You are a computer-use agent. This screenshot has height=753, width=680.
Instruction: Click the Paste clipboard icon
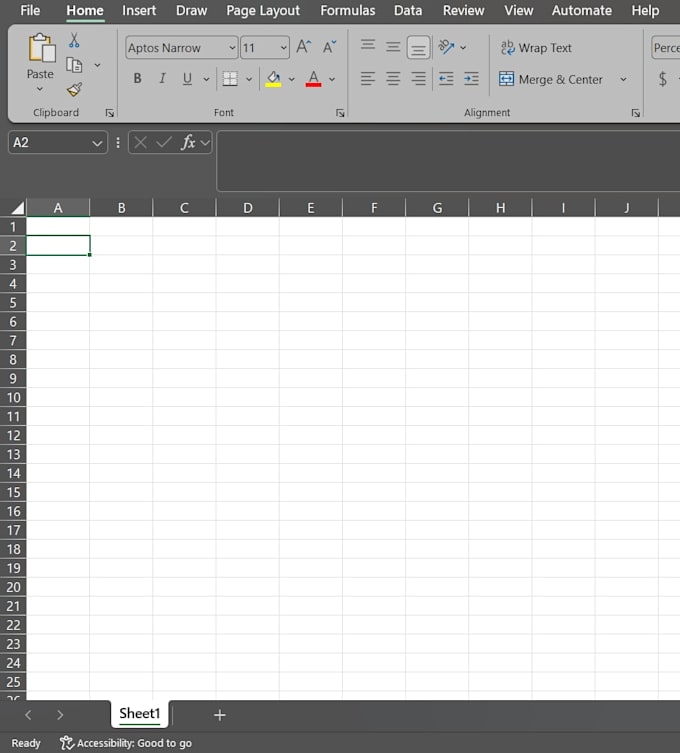point(42,48)
